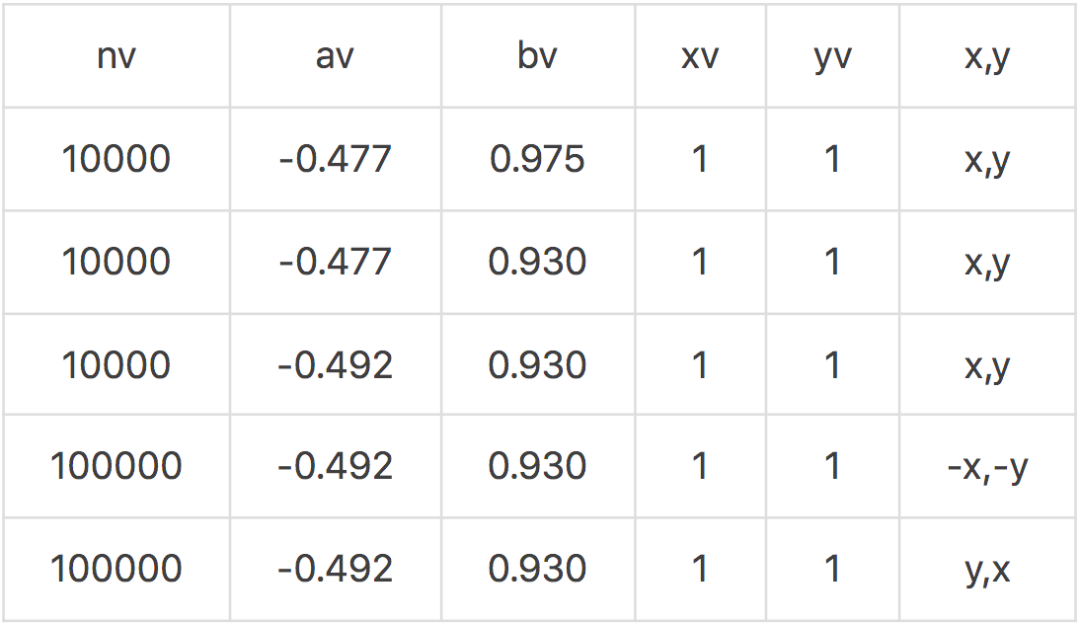Click the y,x cell in bottom row
1080x624 pixels.
coord(987,569)
